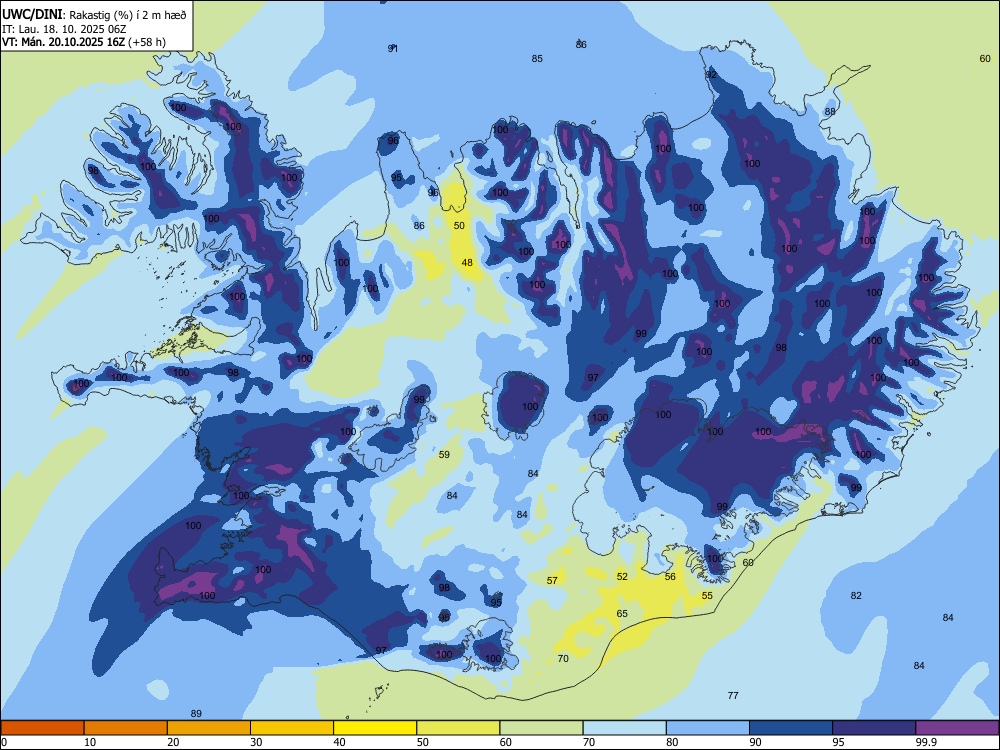This screenshot has height=750, width=1000.
Task: Click the orange 10–20 legend swatch
Action: (x=126, y=728)
